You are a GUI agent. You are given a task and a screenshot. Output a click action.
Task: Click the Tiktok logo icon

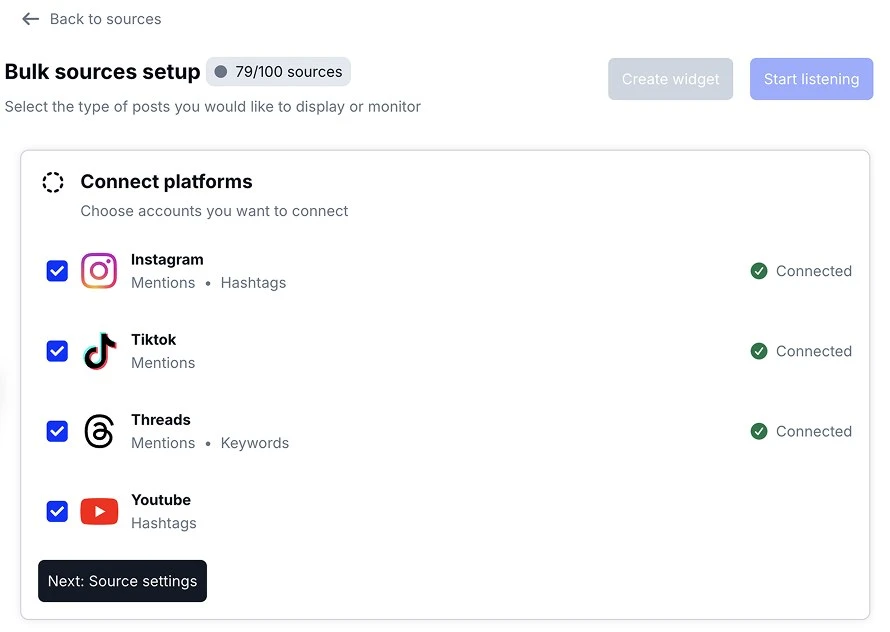pos(99,351)
